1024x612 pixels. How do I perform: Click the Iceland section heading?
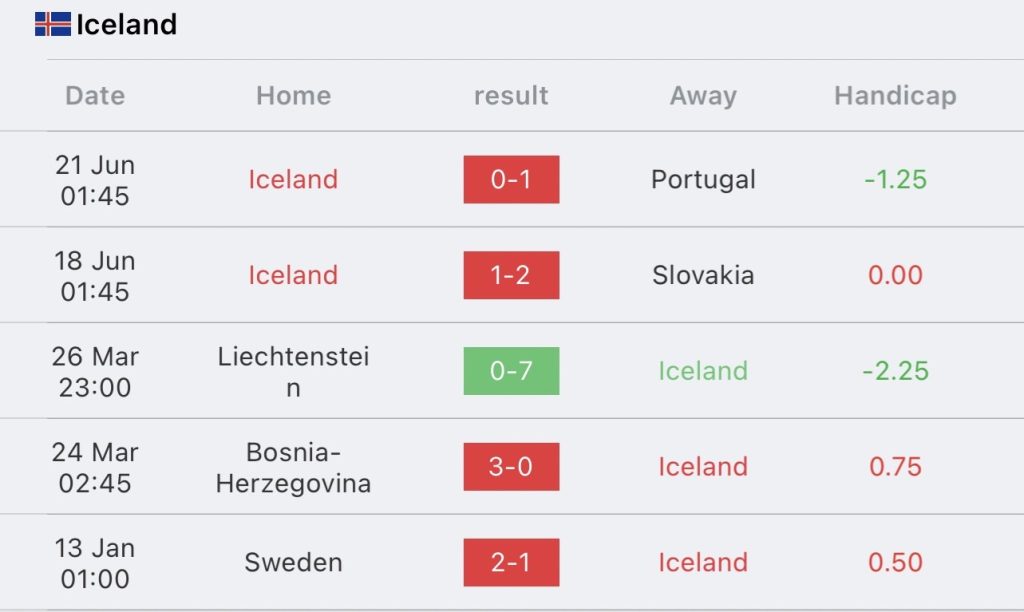tap(126, 24)
